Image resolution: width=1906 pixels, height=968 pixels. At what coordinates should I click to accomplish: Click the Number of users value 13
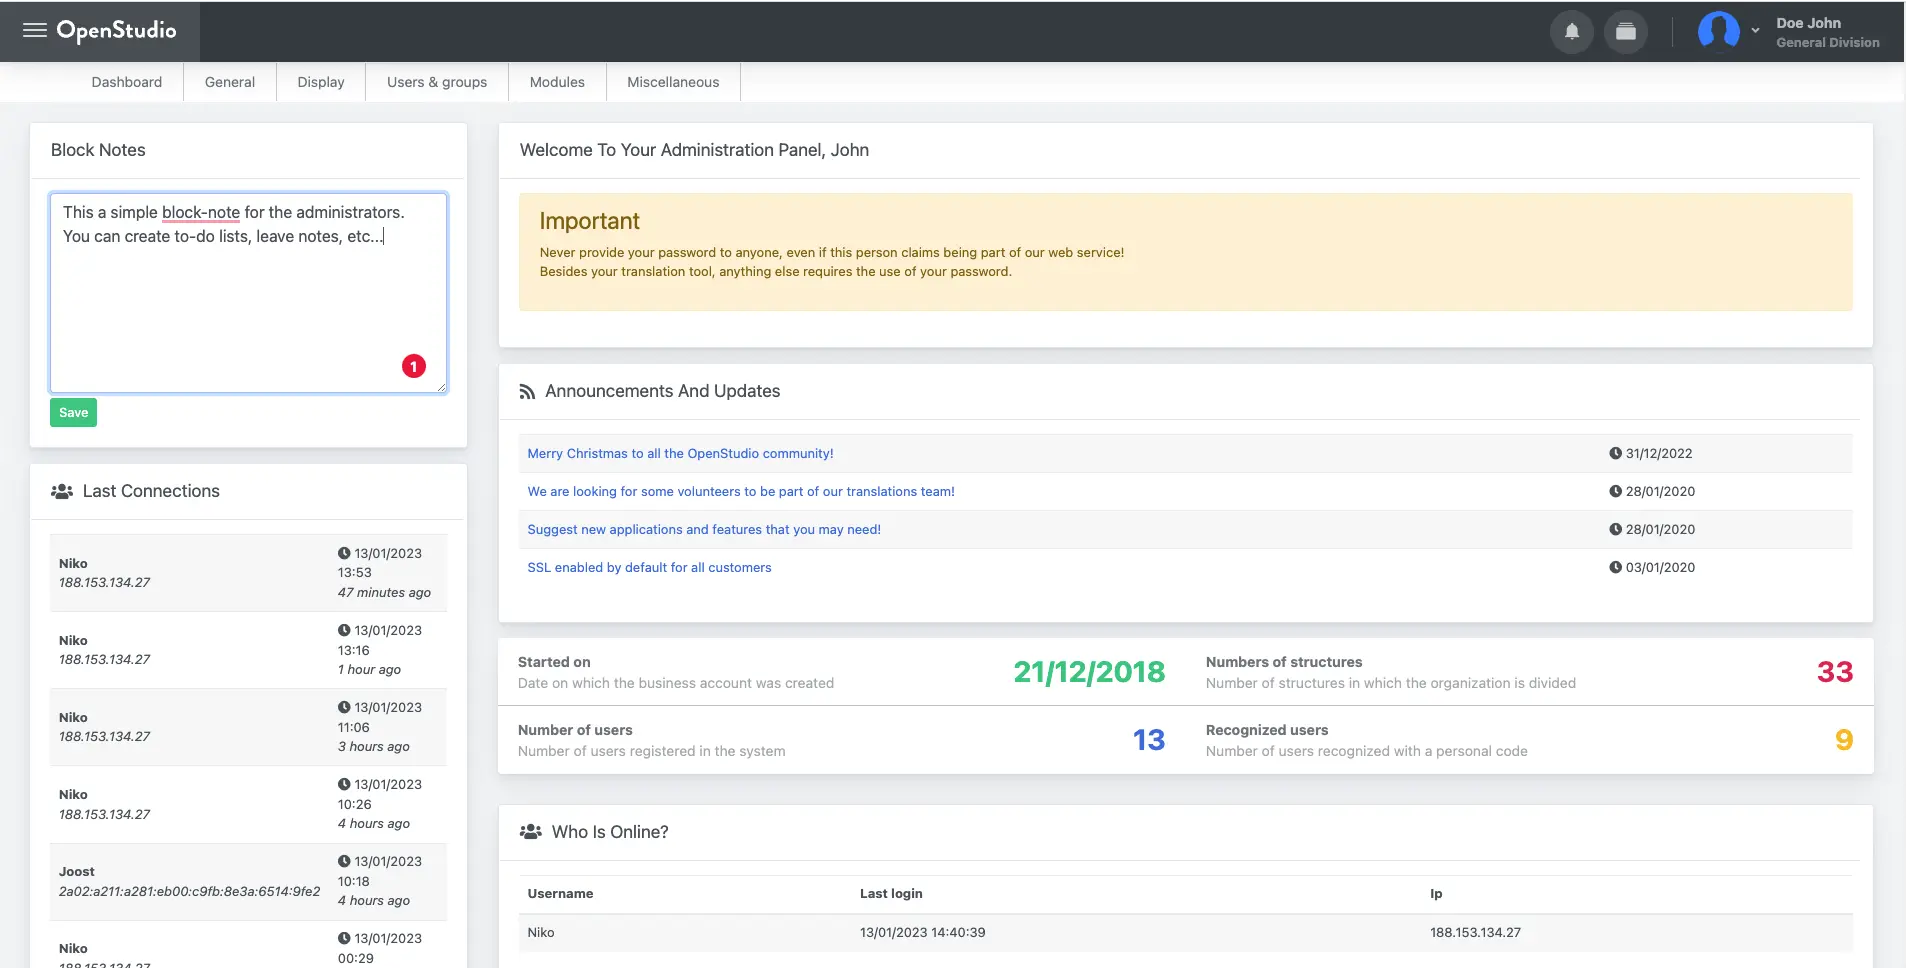click(1149, 740)
